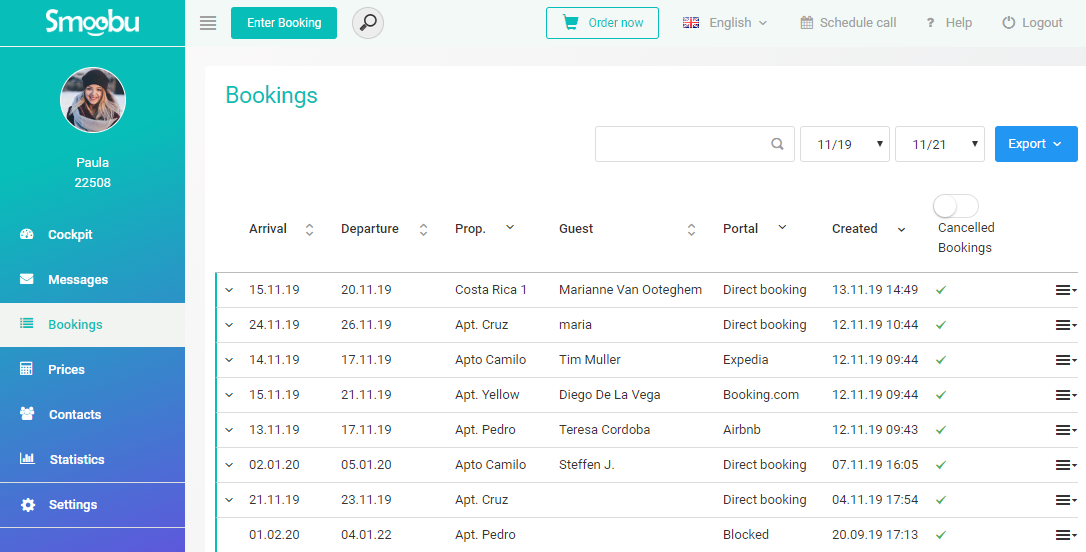Open actions menu for Tim Muller booking
The height and width of the screenshot is (552, 1086).
pyautogui.click(x=1065, y=360)
